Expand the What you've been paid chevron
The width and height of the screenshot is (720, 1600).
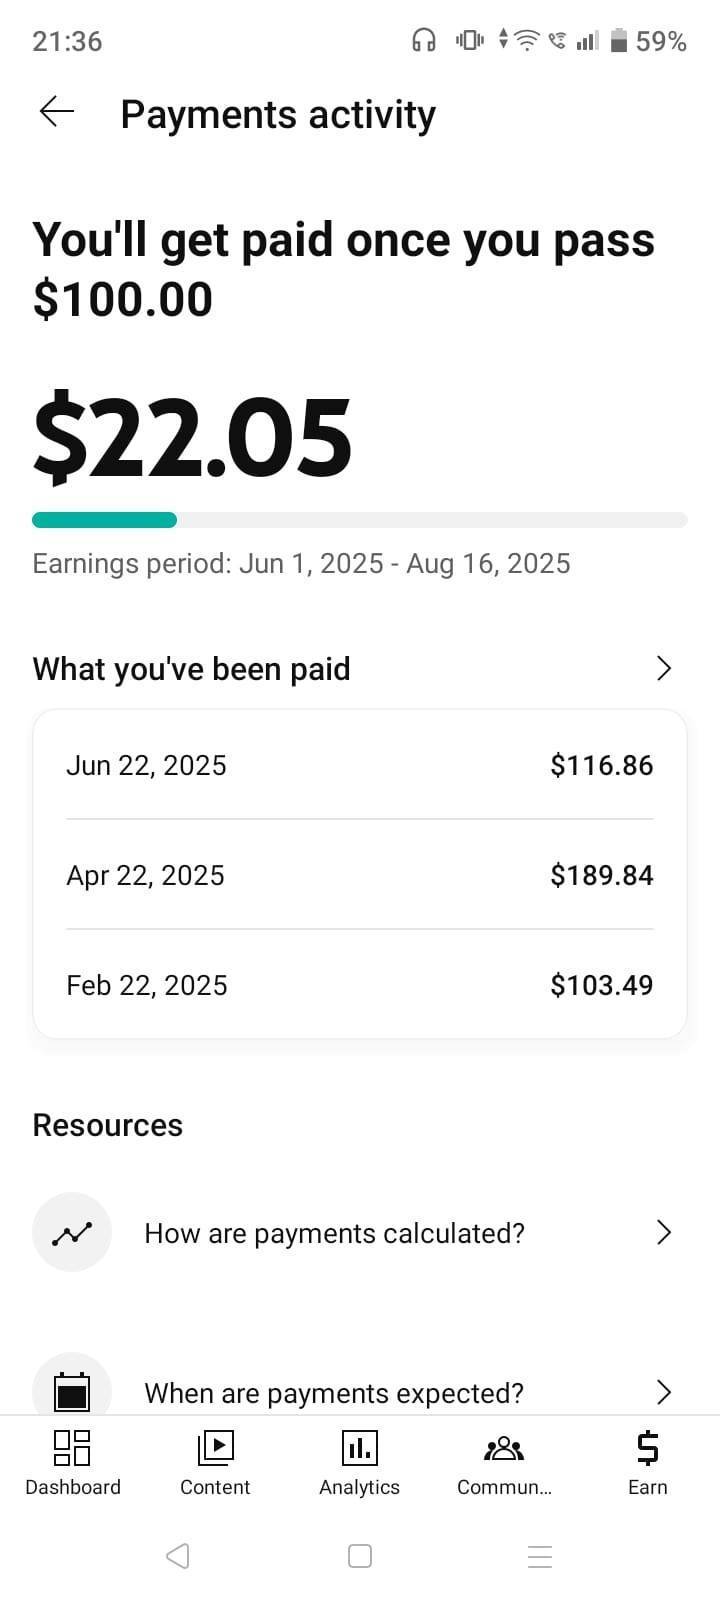click(663, 668)
